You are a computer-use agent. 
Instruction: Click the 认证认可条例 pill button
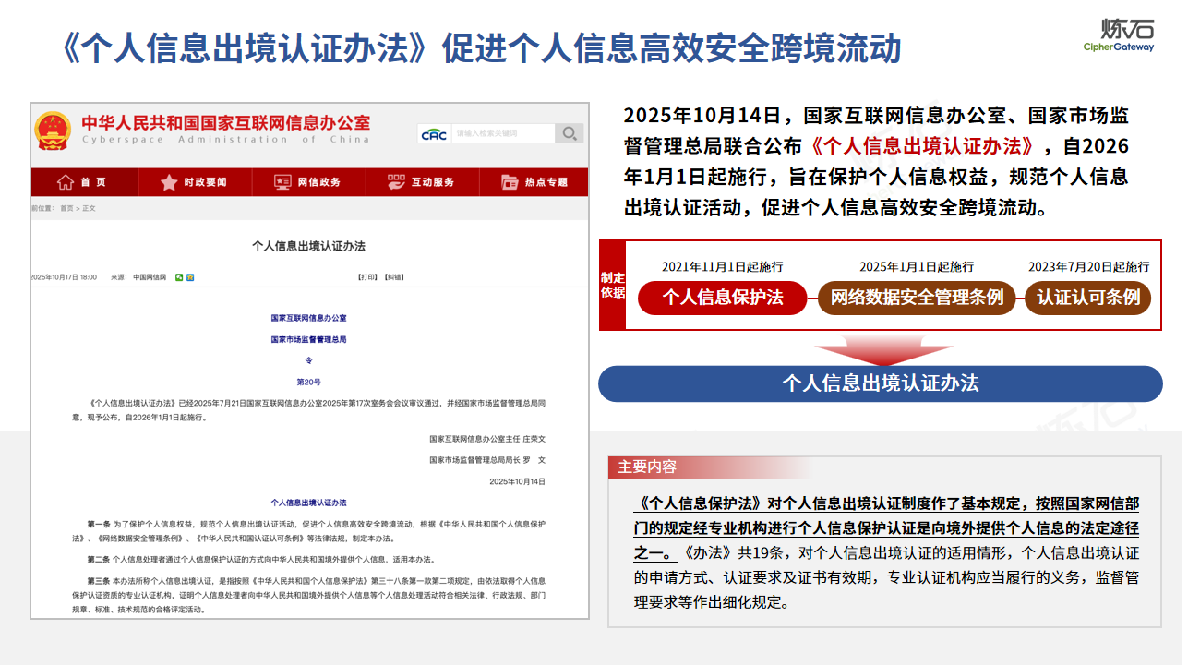click(1088, 297)
